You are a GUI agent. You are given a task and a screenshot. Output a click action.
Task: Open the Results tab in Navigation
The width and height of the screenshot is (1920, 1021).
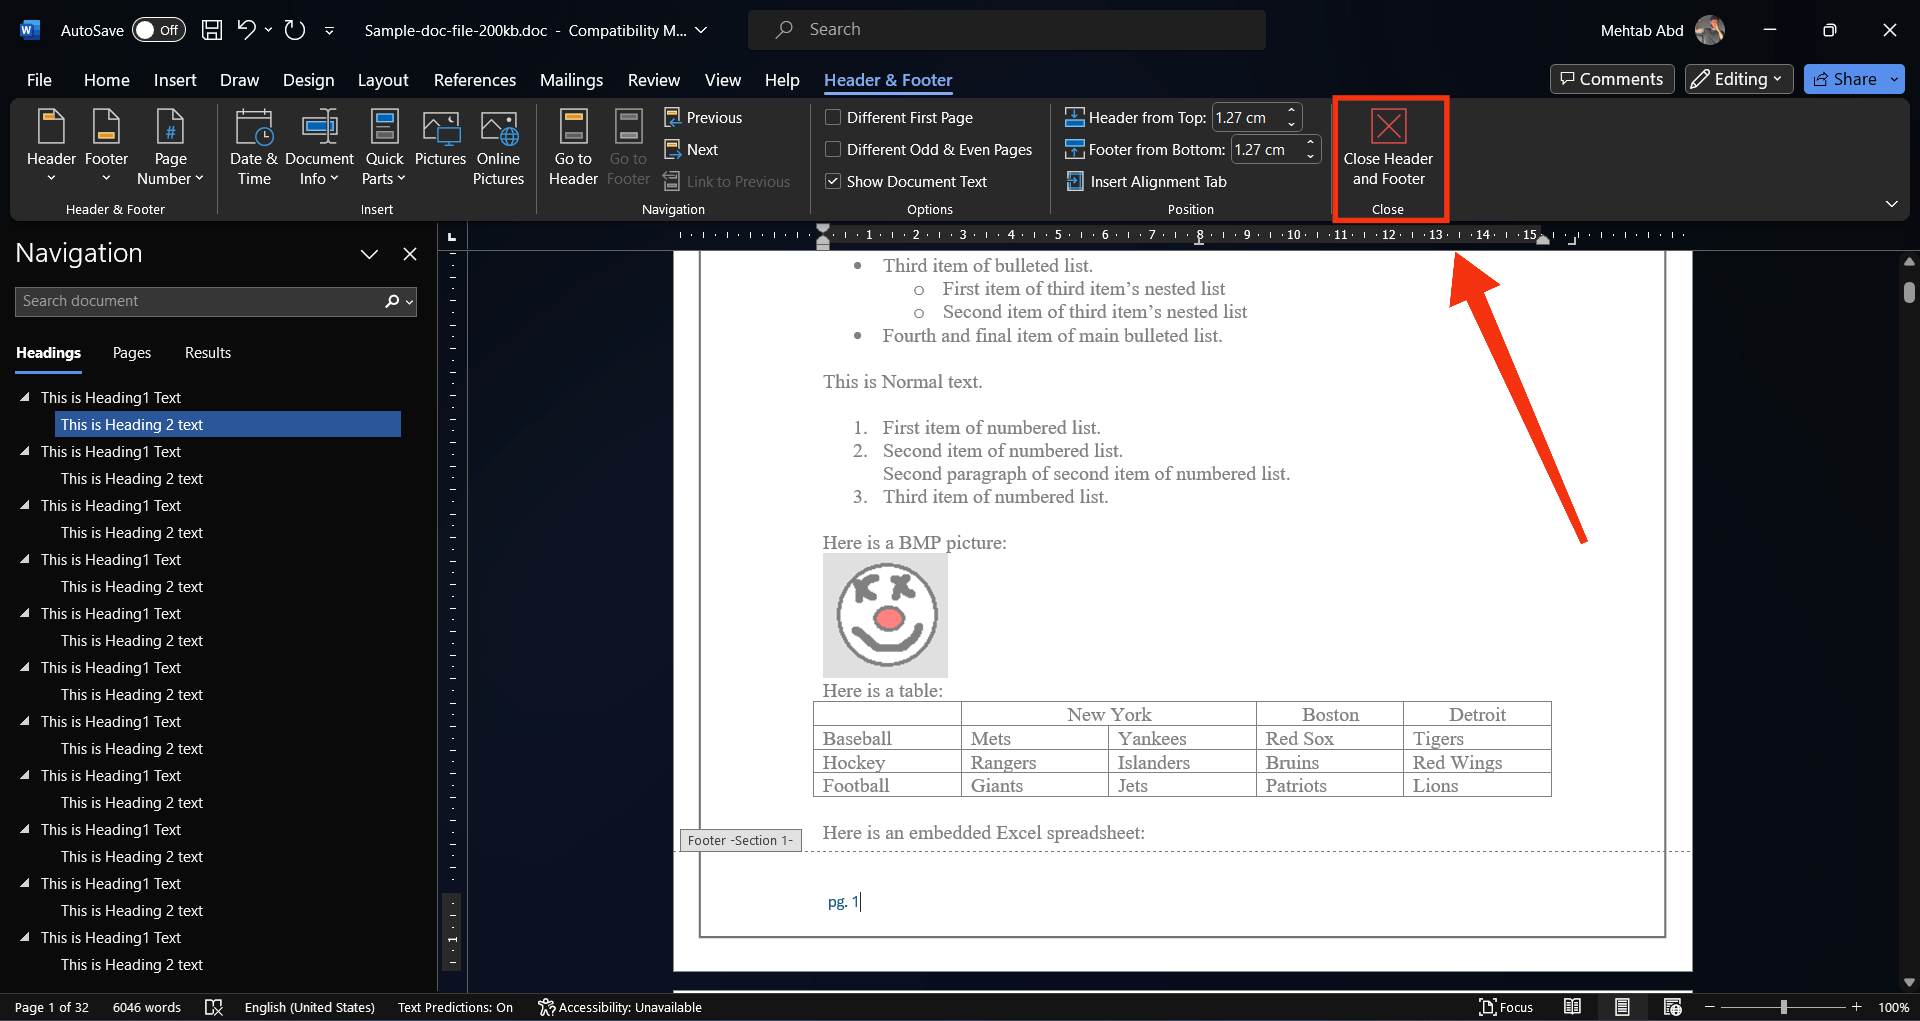pyautogui.click(x=208, y=353)
